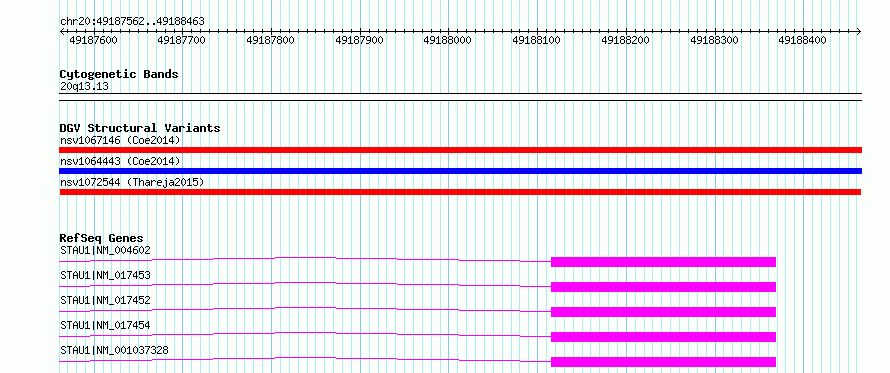This screenshot has width=890, height=373.
Task: Click ruler position 49188100
Action: tap(536, 40)
